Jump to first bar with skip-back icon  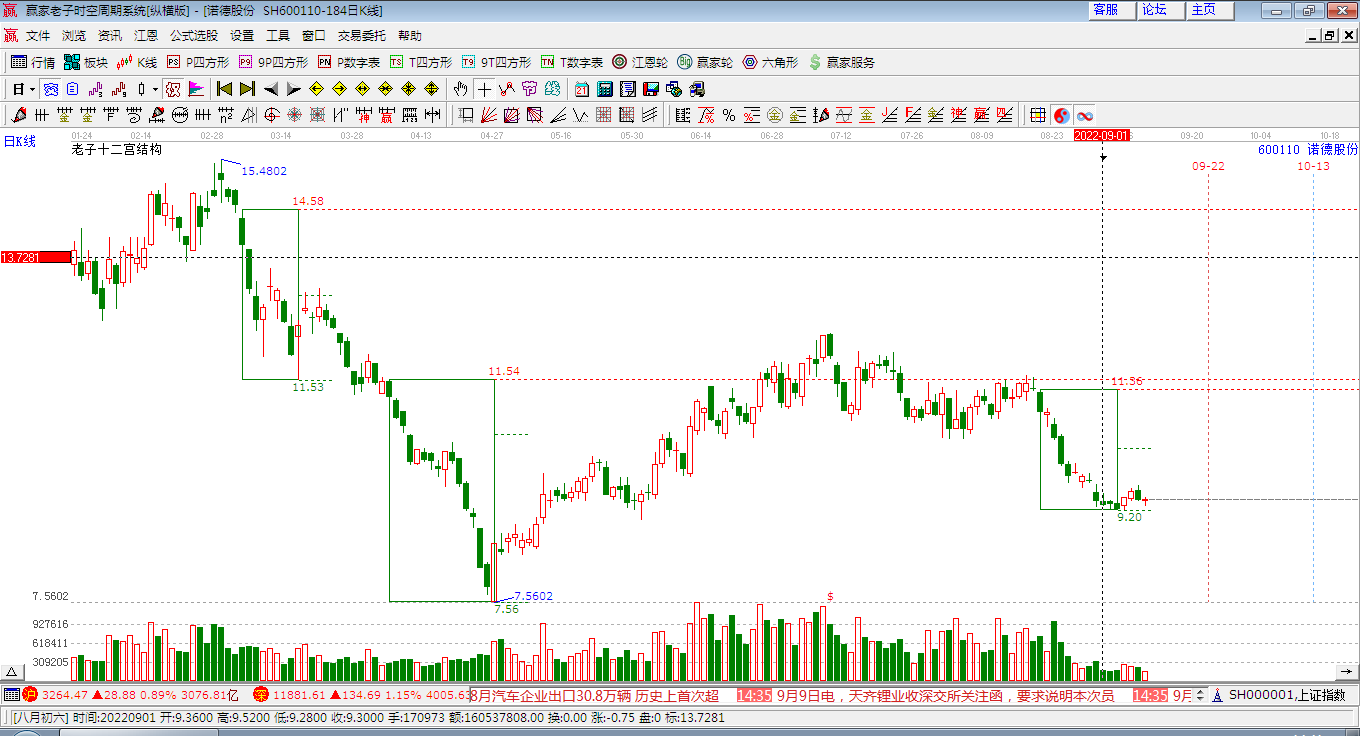coord(225,89)
